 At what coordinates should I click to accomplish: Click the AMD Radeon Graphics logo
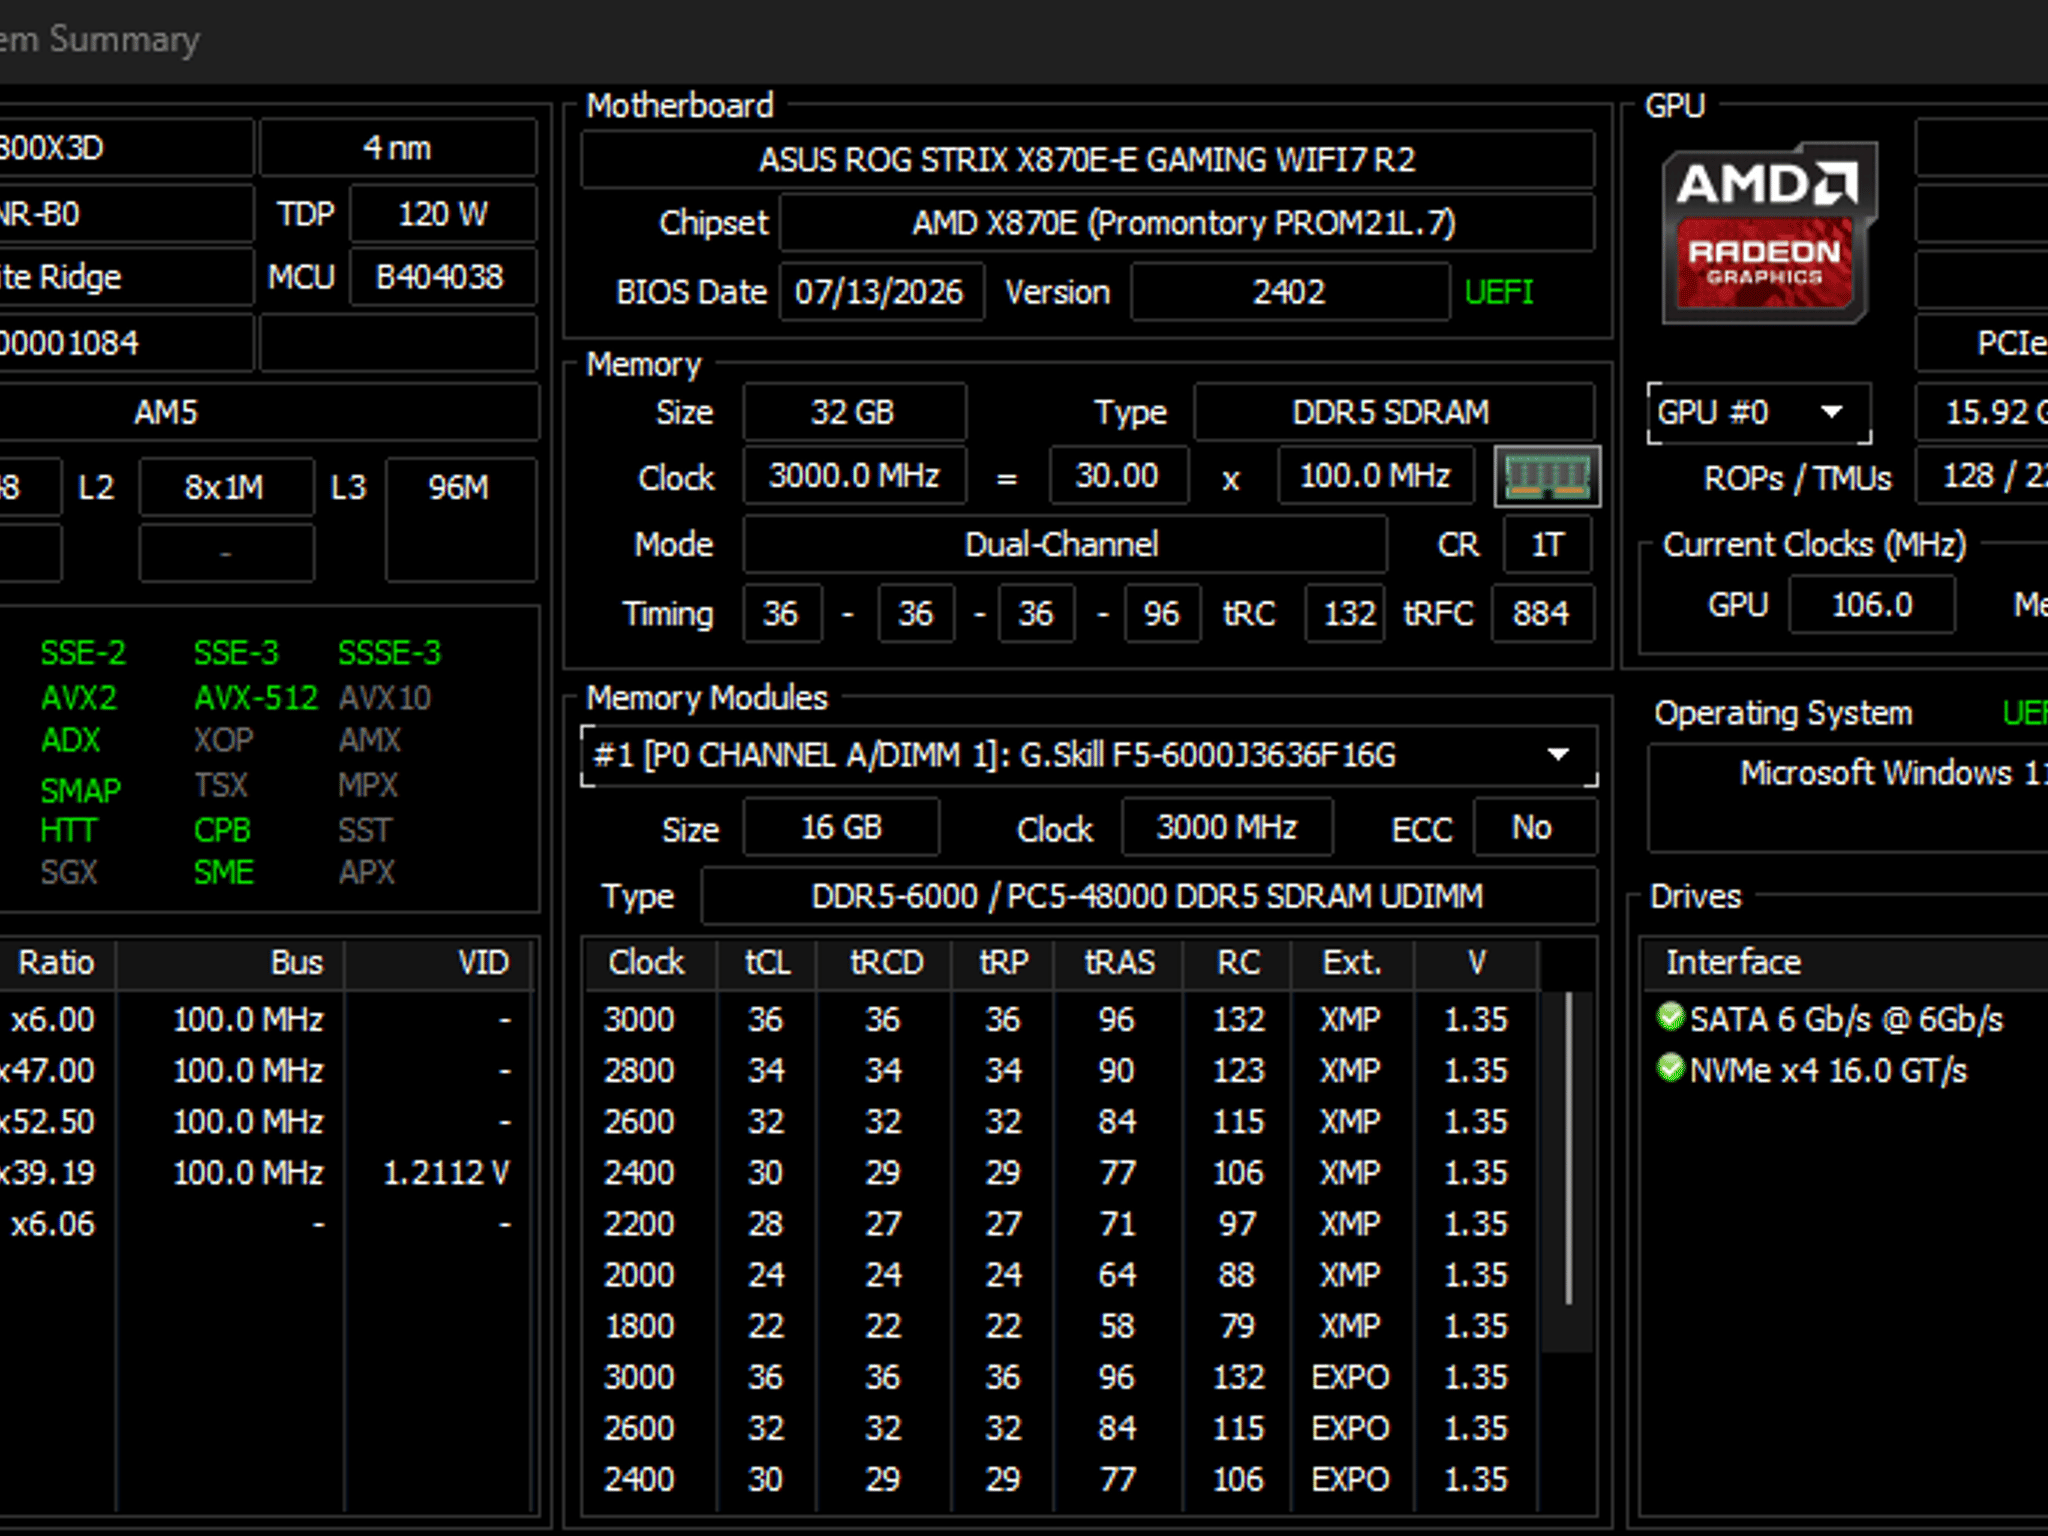pyautogui.click(x=1768, y=233)
